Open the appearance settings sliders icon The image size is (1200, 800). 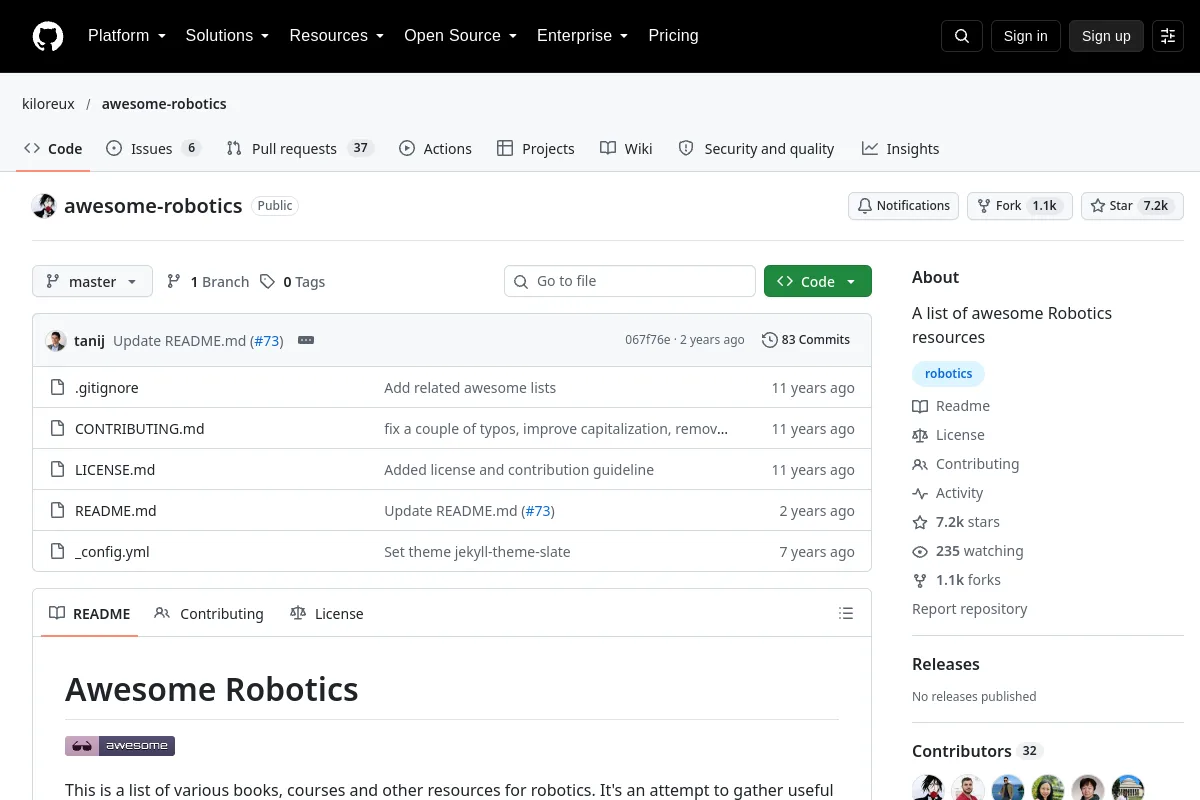pyautogui.click(x=1168, y=36)
